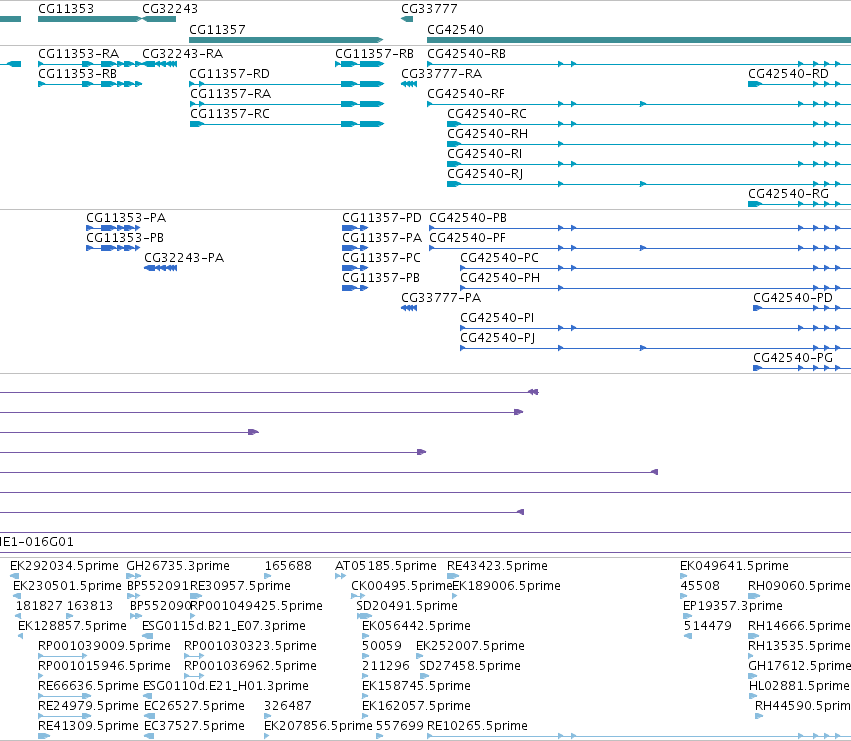
Task: Select protein CG11357-PB
Action: coord(381,278)
